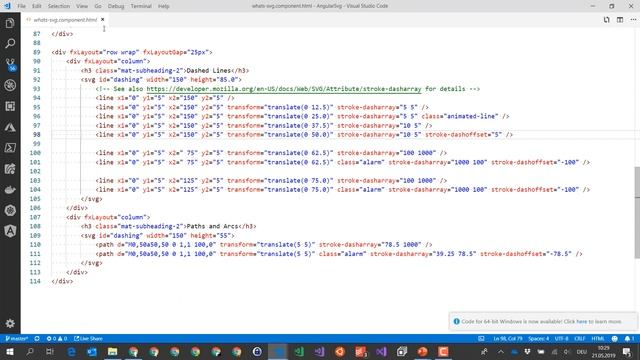This screenshot has width=640, height=360.
Task: Open File Explorer from the taskbar
Action: [113, 351]
